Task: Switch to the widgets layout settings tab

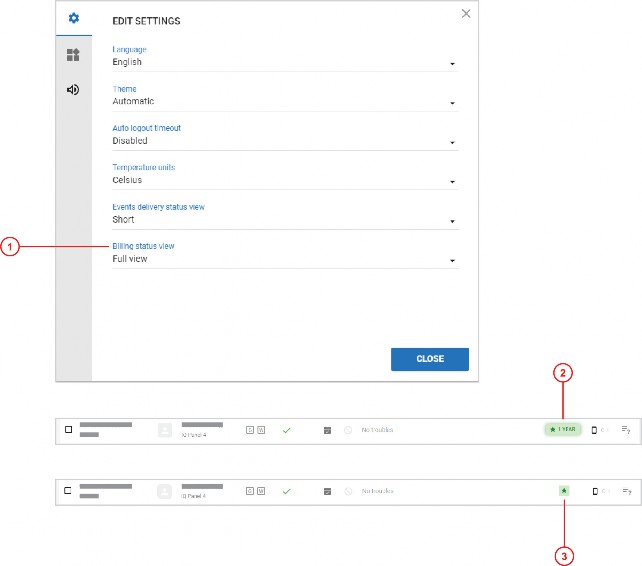Action: [x=73, y=54]
